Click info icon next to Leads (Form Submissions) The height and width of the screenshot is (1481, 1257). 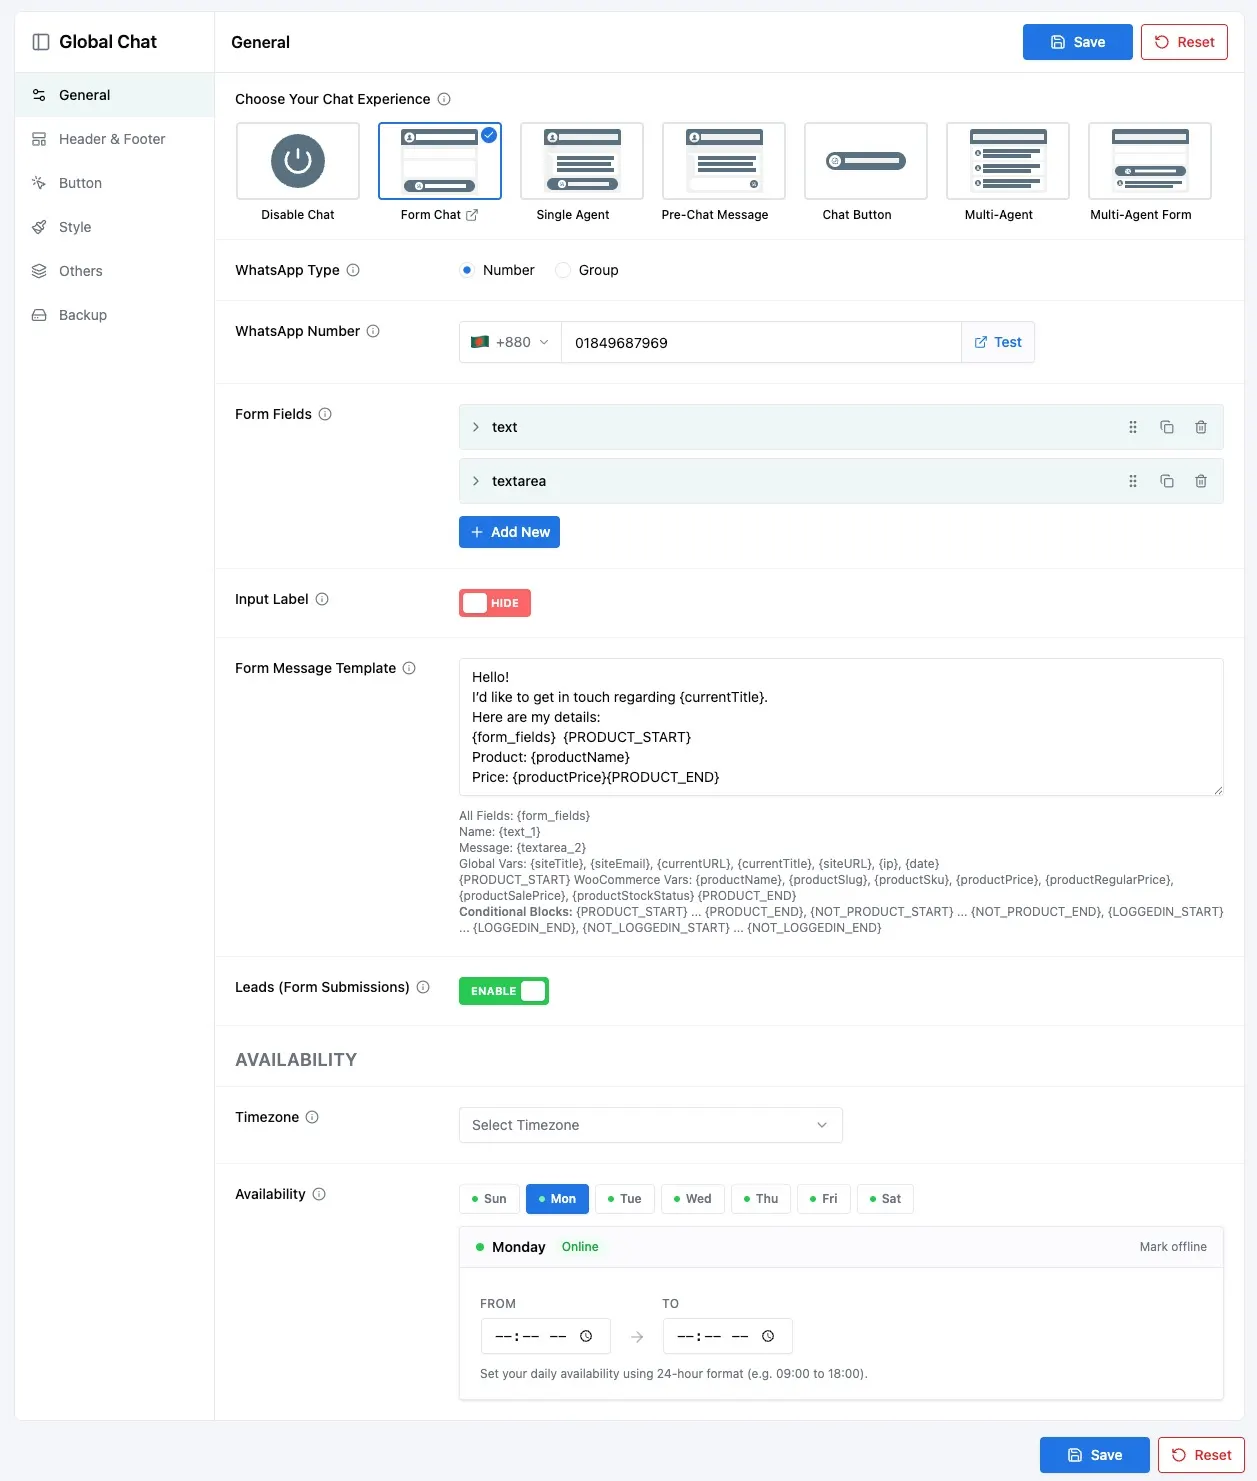click(x=423, y=987)
